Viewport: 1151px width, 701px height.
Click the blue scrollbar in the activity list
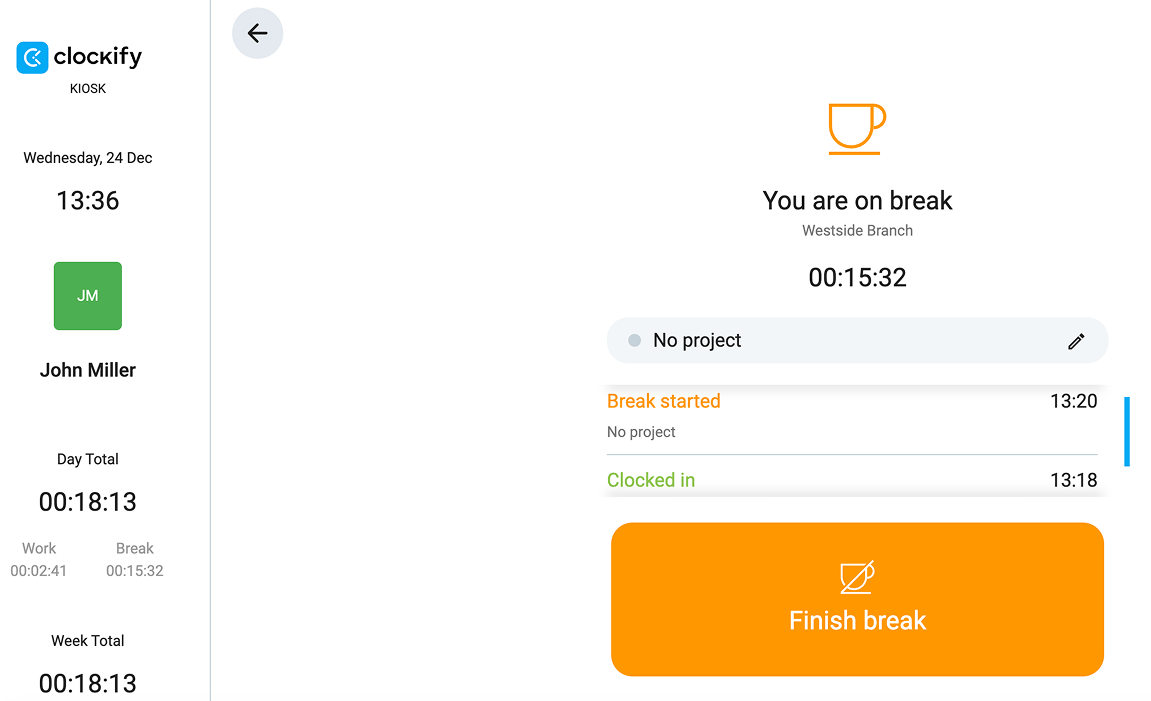coord(1128,430)
